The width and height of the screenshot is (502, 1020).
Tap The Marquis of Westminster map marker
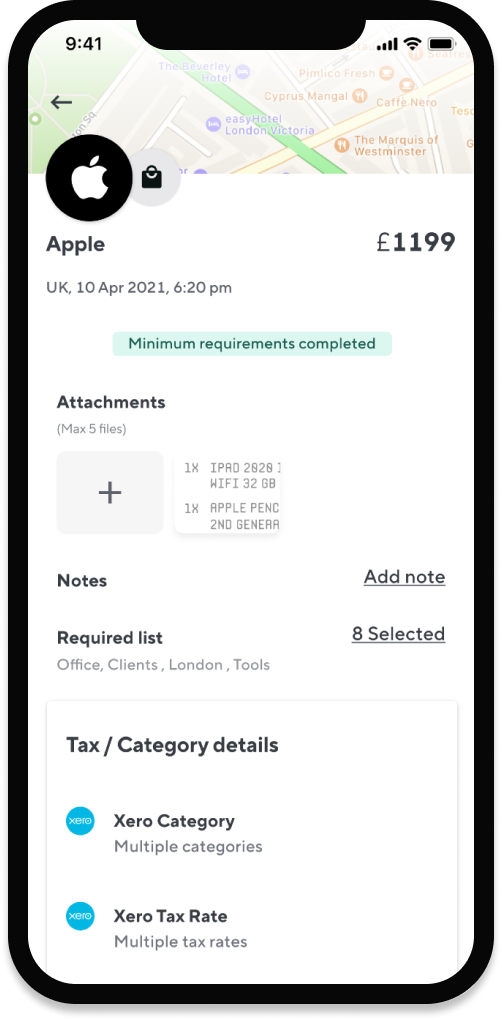coord(342,144)
